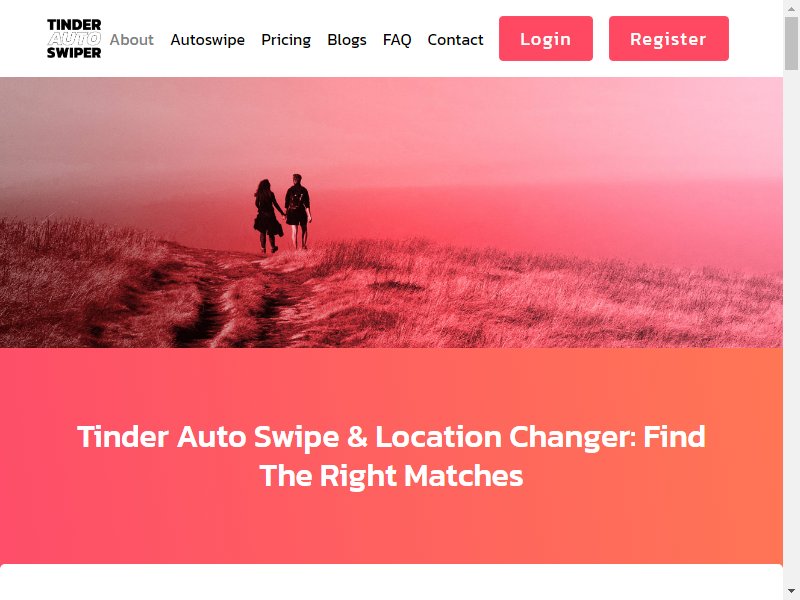Click the scrollbar down arrow
The image size is (800, 600).
[x=791, y=594]
